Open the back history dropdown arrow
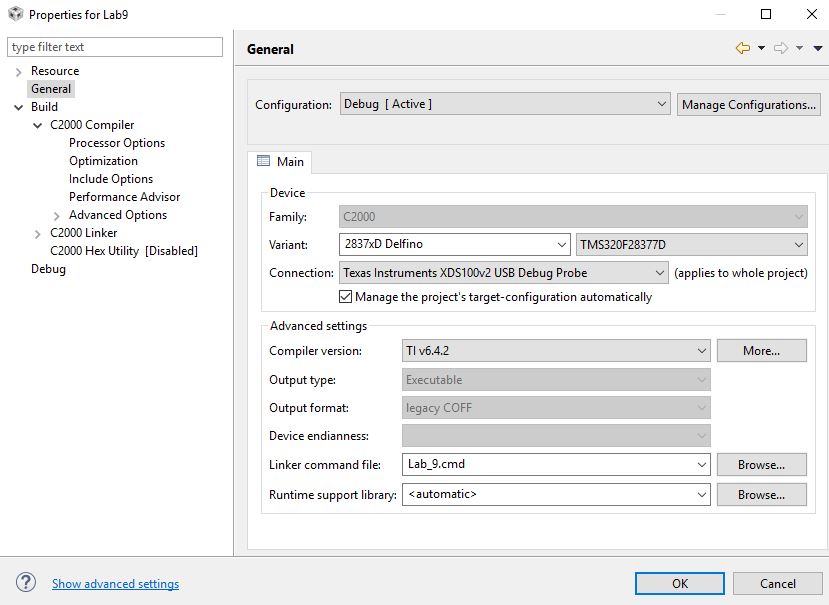 [761, 48]
